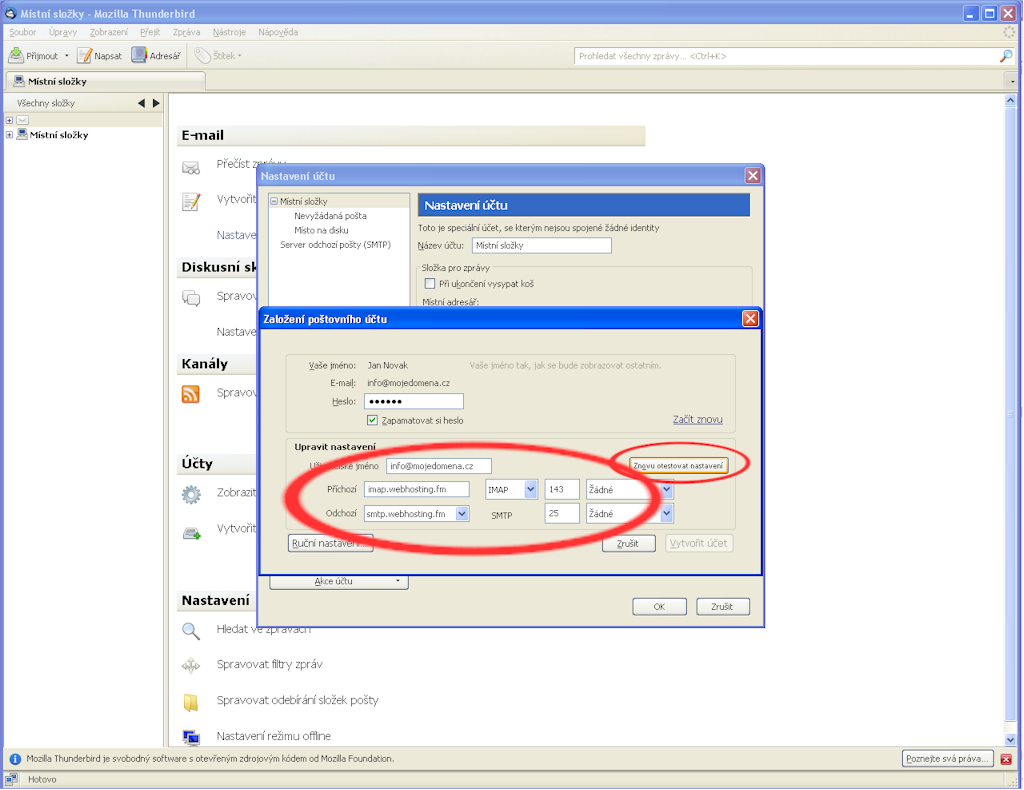Viewport: 1024px width, 790px height.
Task: Open Spravovat filtry zpráv link
Action: 270,664
